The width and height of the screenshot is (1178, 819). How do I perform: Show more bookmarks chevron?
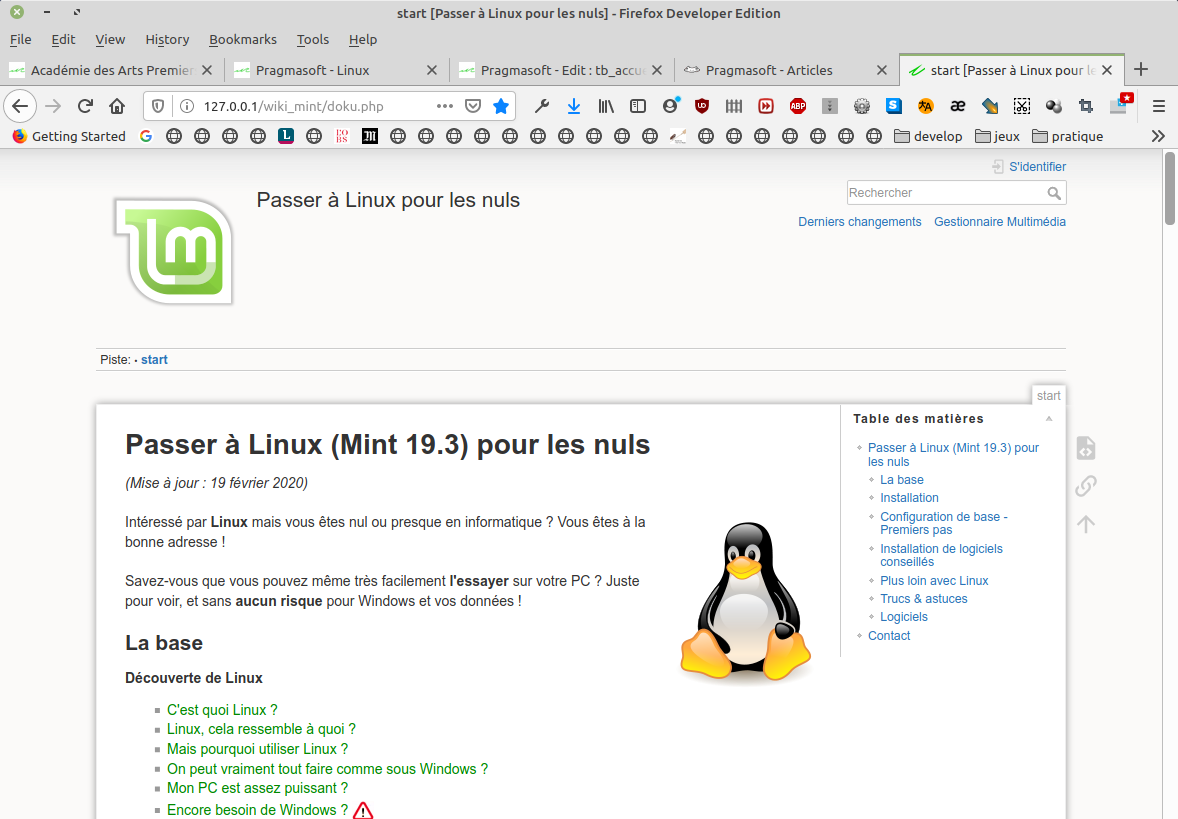[1158, 136]
